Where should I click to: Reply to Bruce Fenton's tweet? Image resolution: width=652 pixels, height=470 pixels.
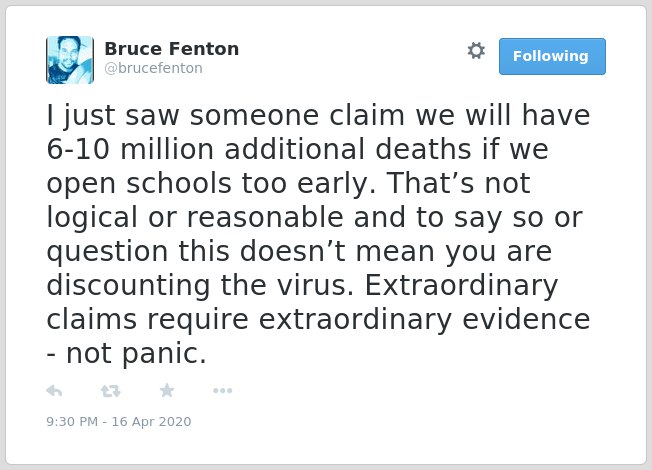tap(54, 391)
